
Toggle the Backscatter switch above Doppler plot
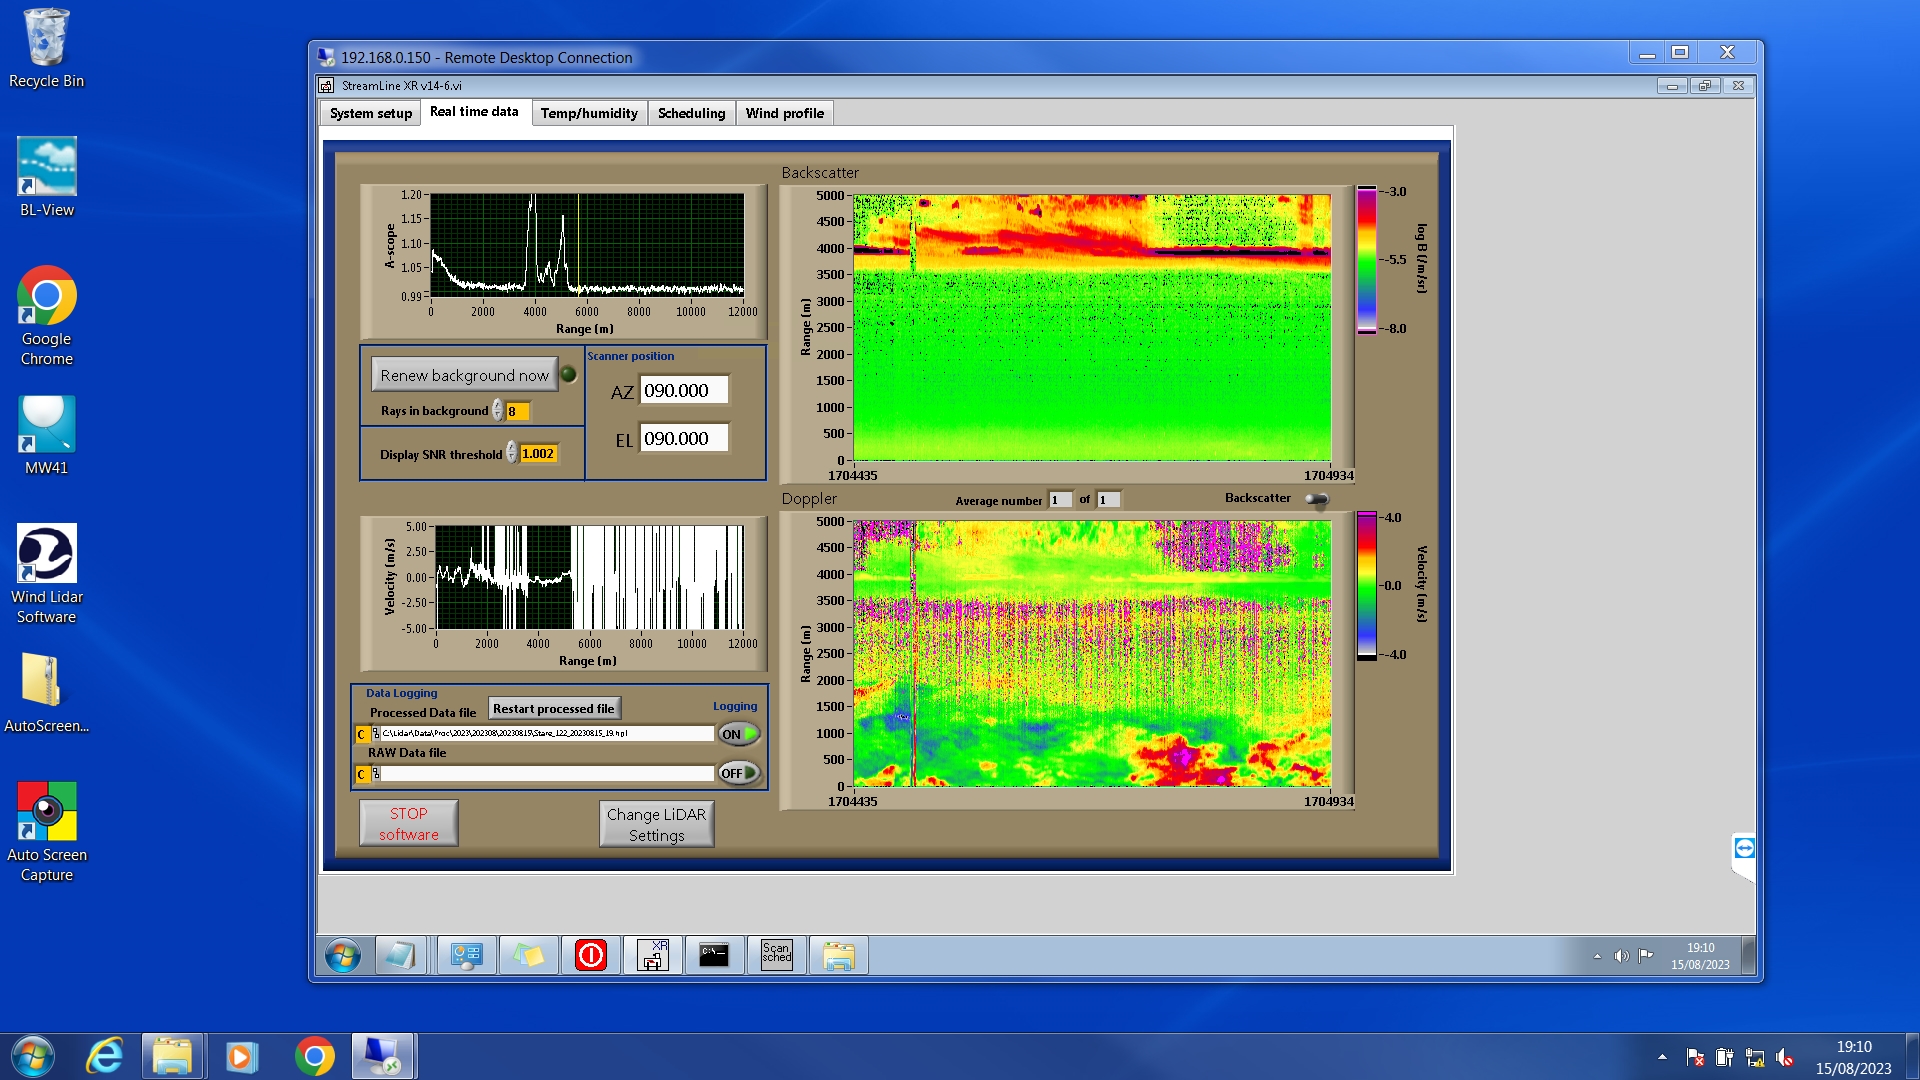coord(1317,499)
